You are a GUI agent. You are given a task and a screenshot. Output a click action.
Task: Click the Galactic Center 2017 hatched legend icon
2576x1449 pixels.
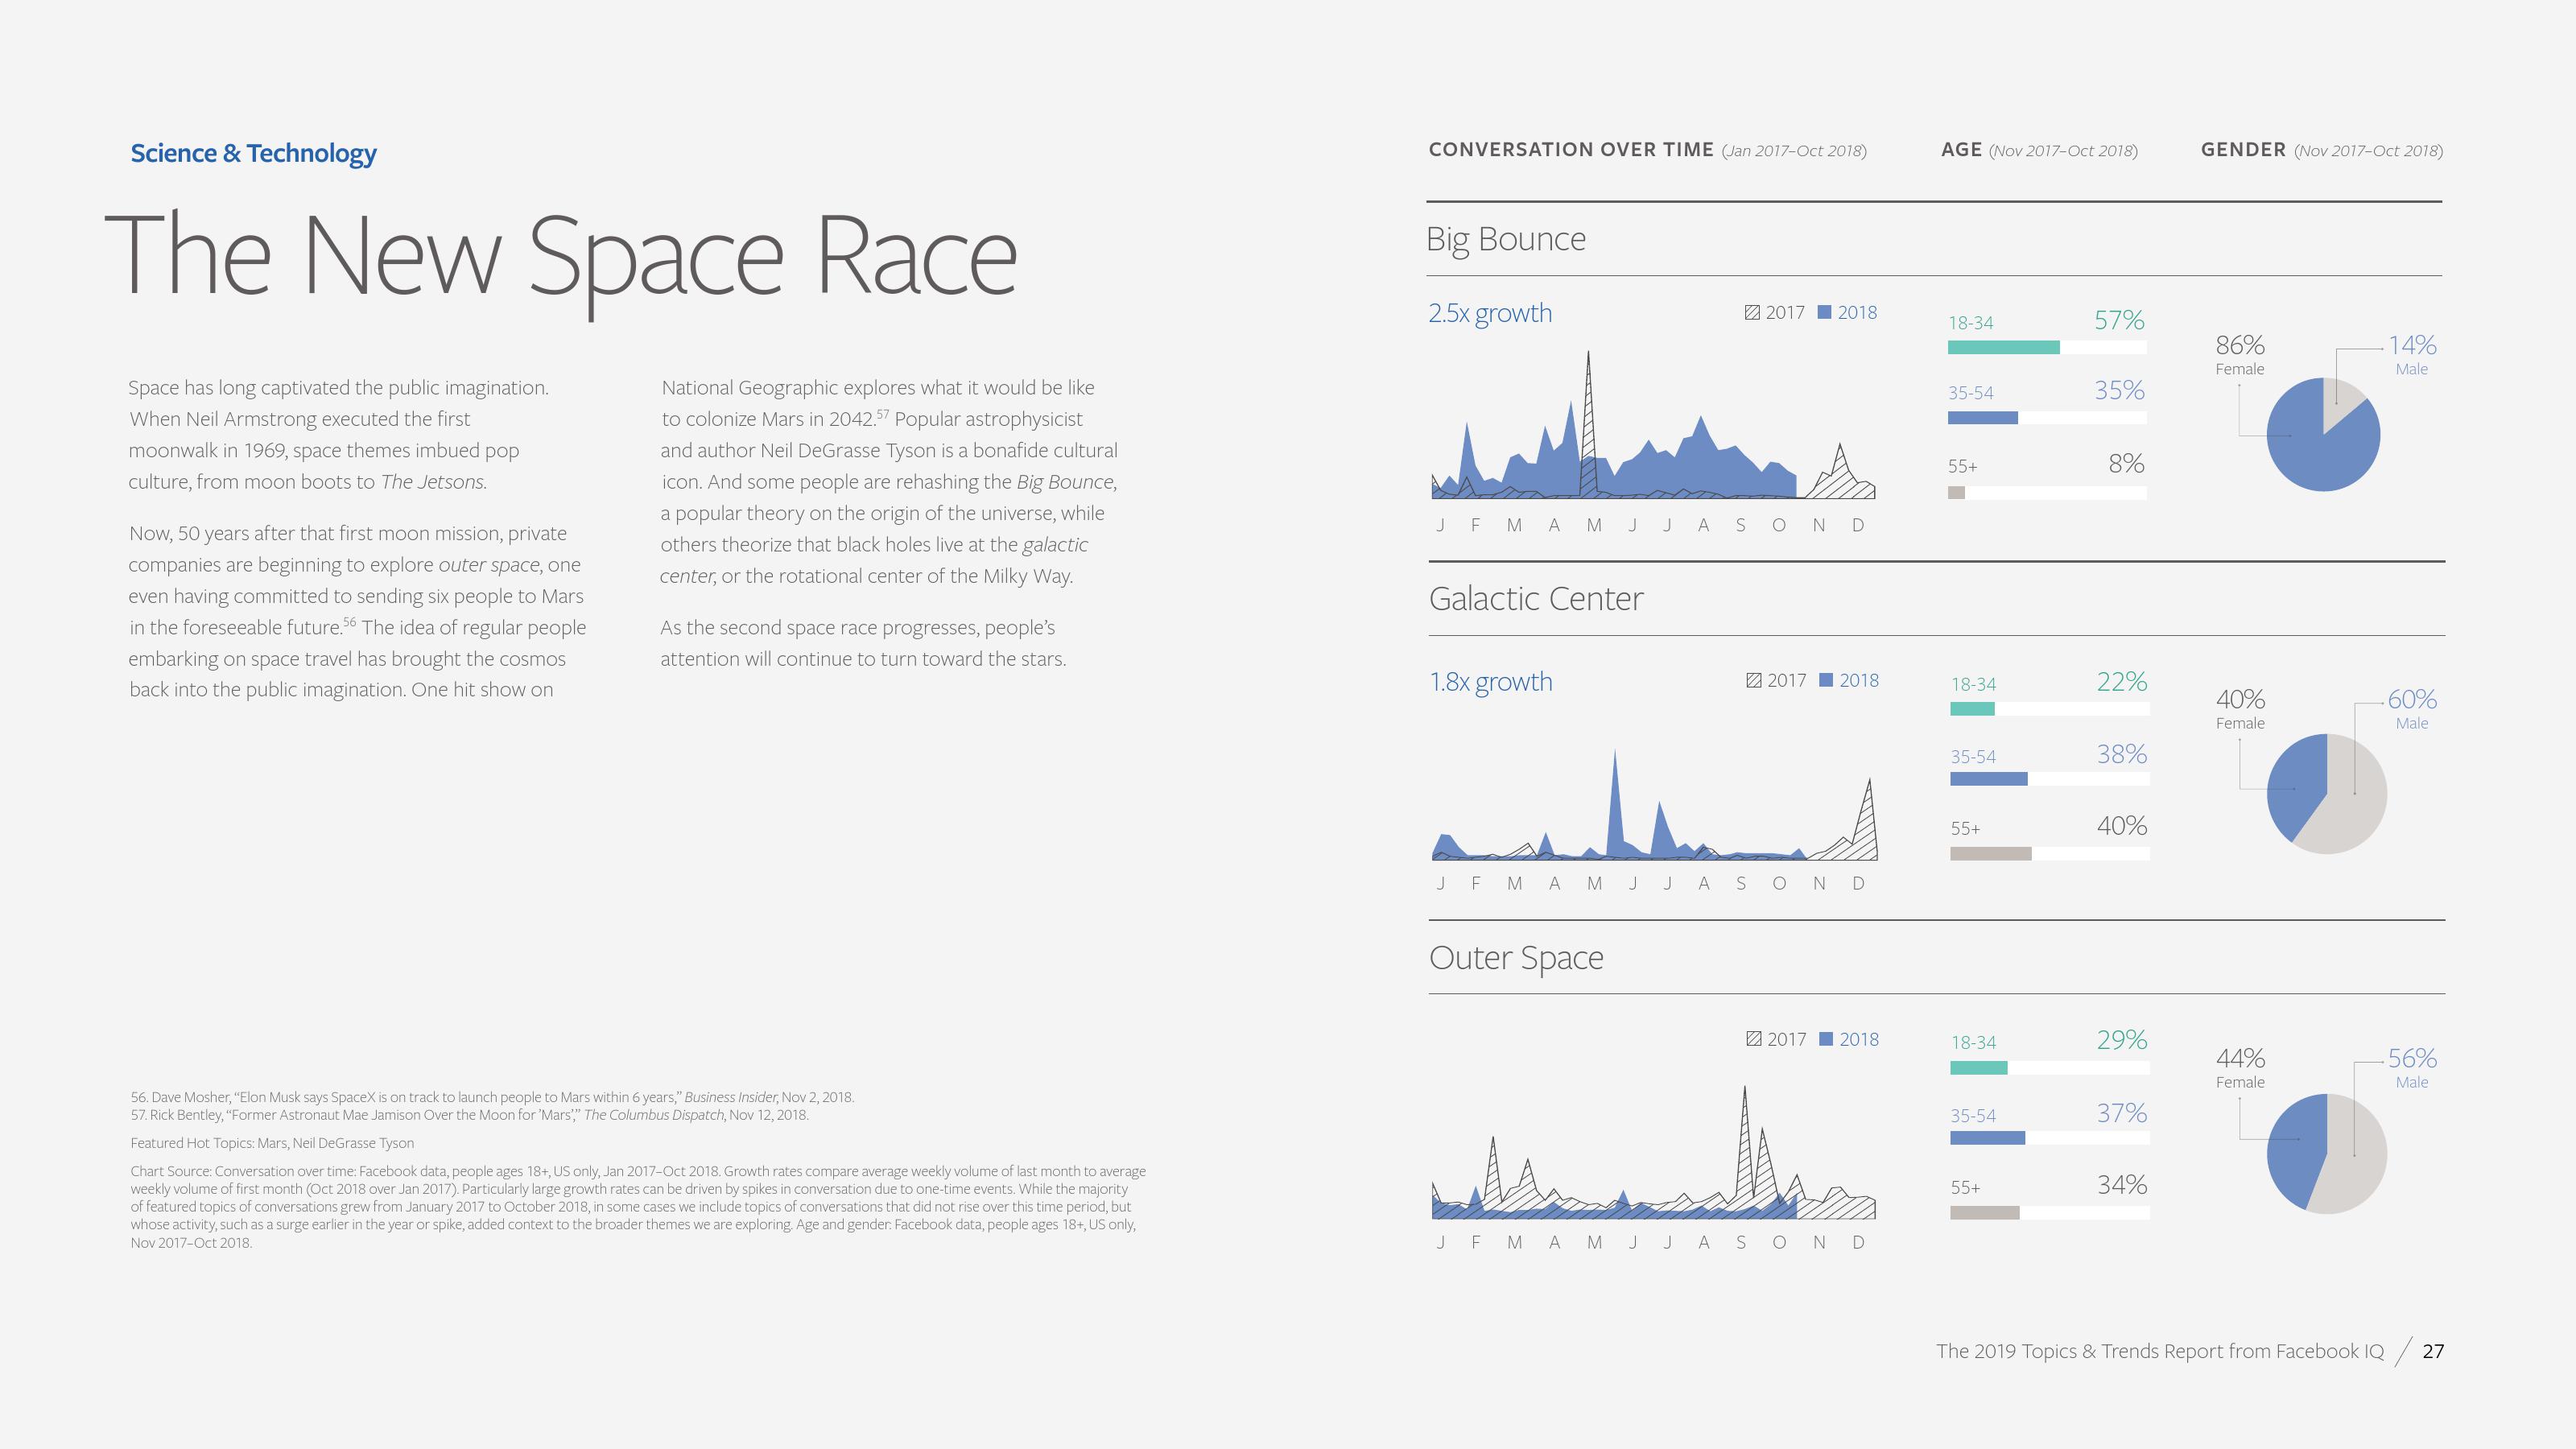[x=1754, y=681]
